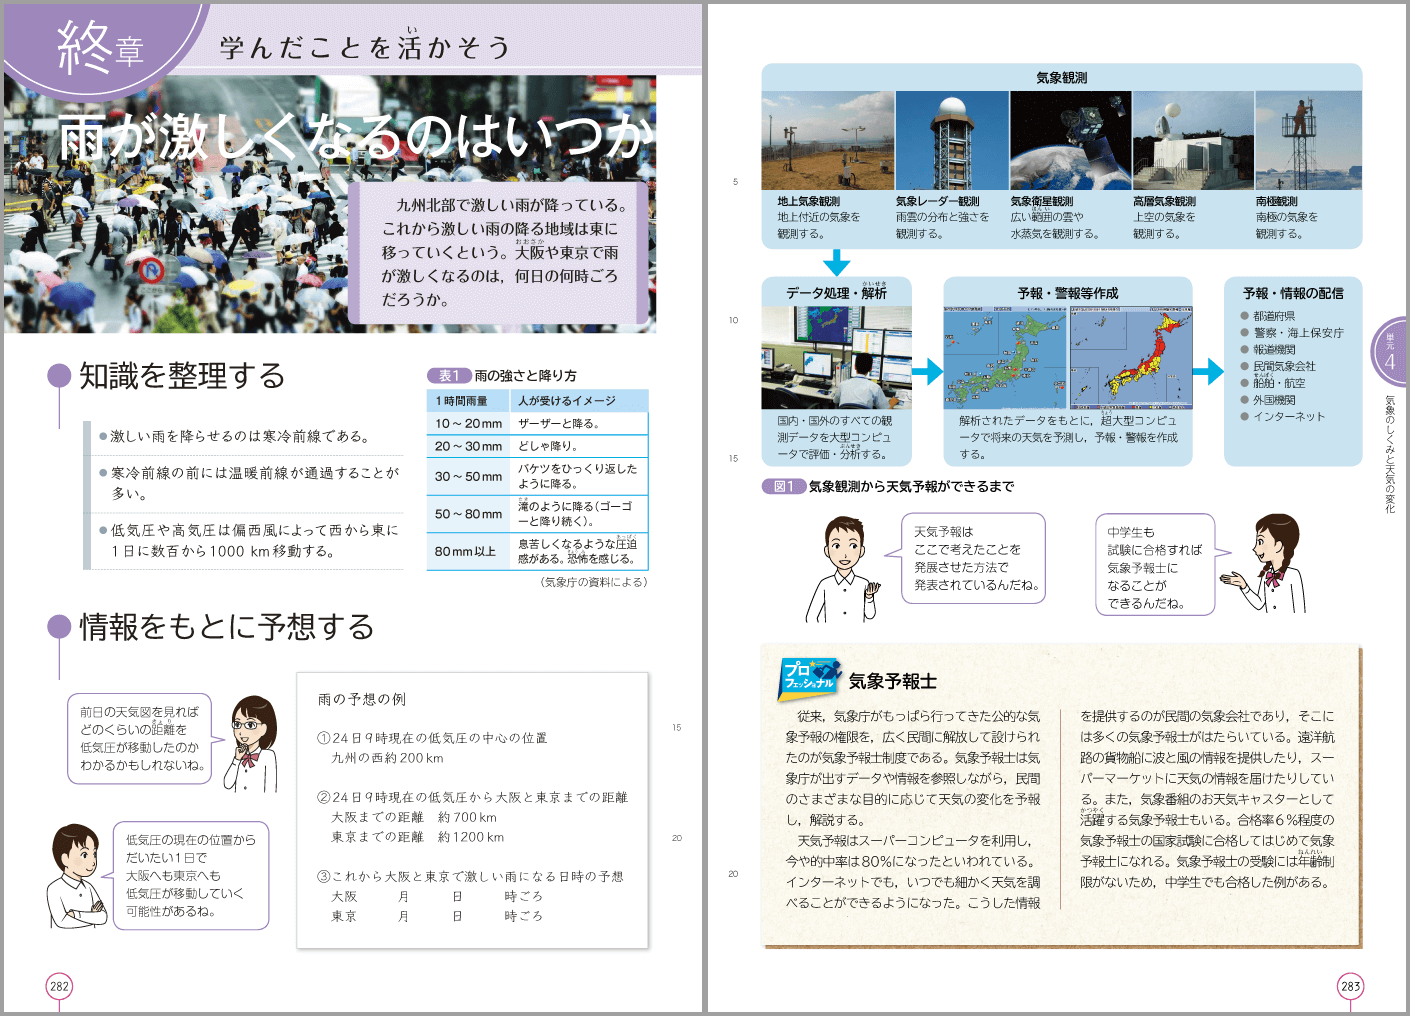Click the blank 大阪 月 日 時ごろ row
1410x1016 pixels.
click(x=437, y=896)
